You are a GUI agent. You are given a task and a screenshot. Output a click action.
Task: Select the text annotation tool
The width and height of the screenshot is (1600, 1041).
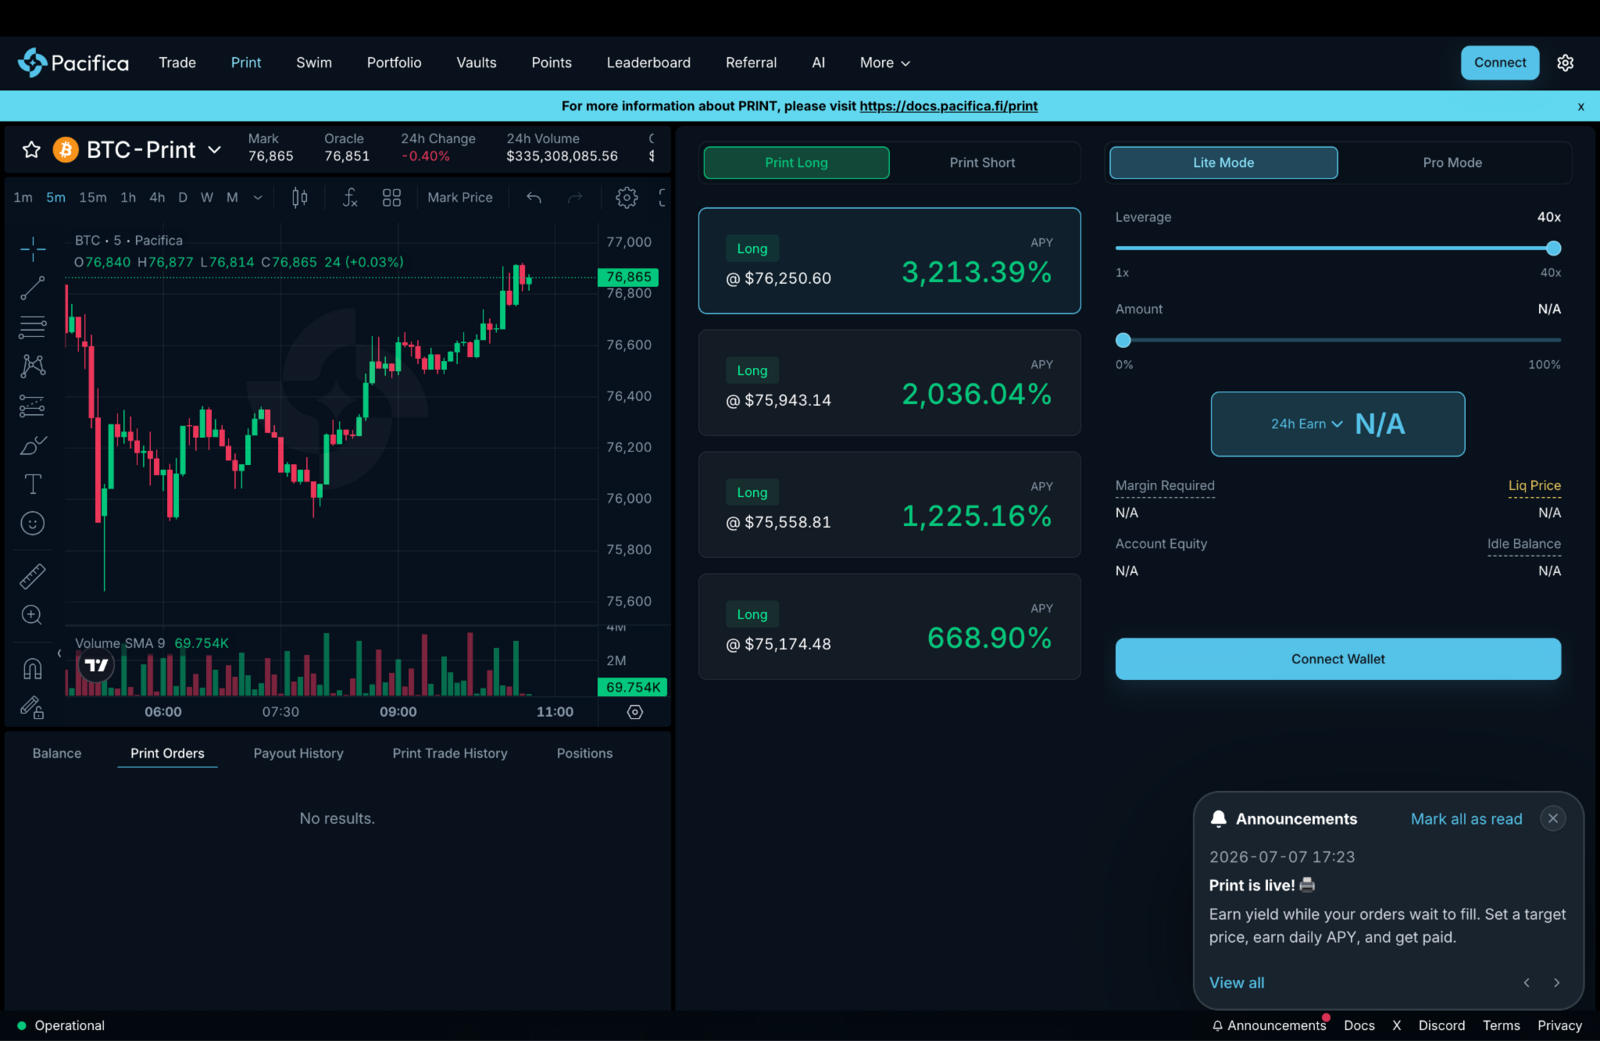(33, 484)
